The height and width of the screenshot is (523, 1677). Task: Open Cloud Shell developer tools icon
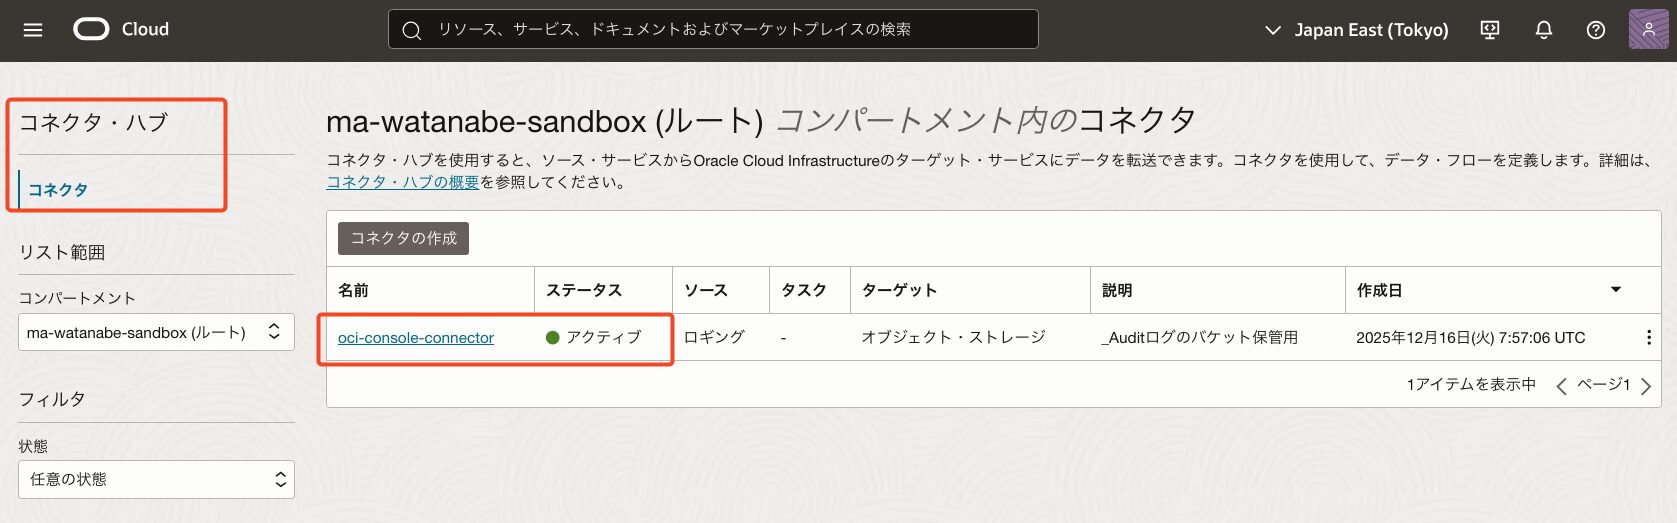(1490, 30)
